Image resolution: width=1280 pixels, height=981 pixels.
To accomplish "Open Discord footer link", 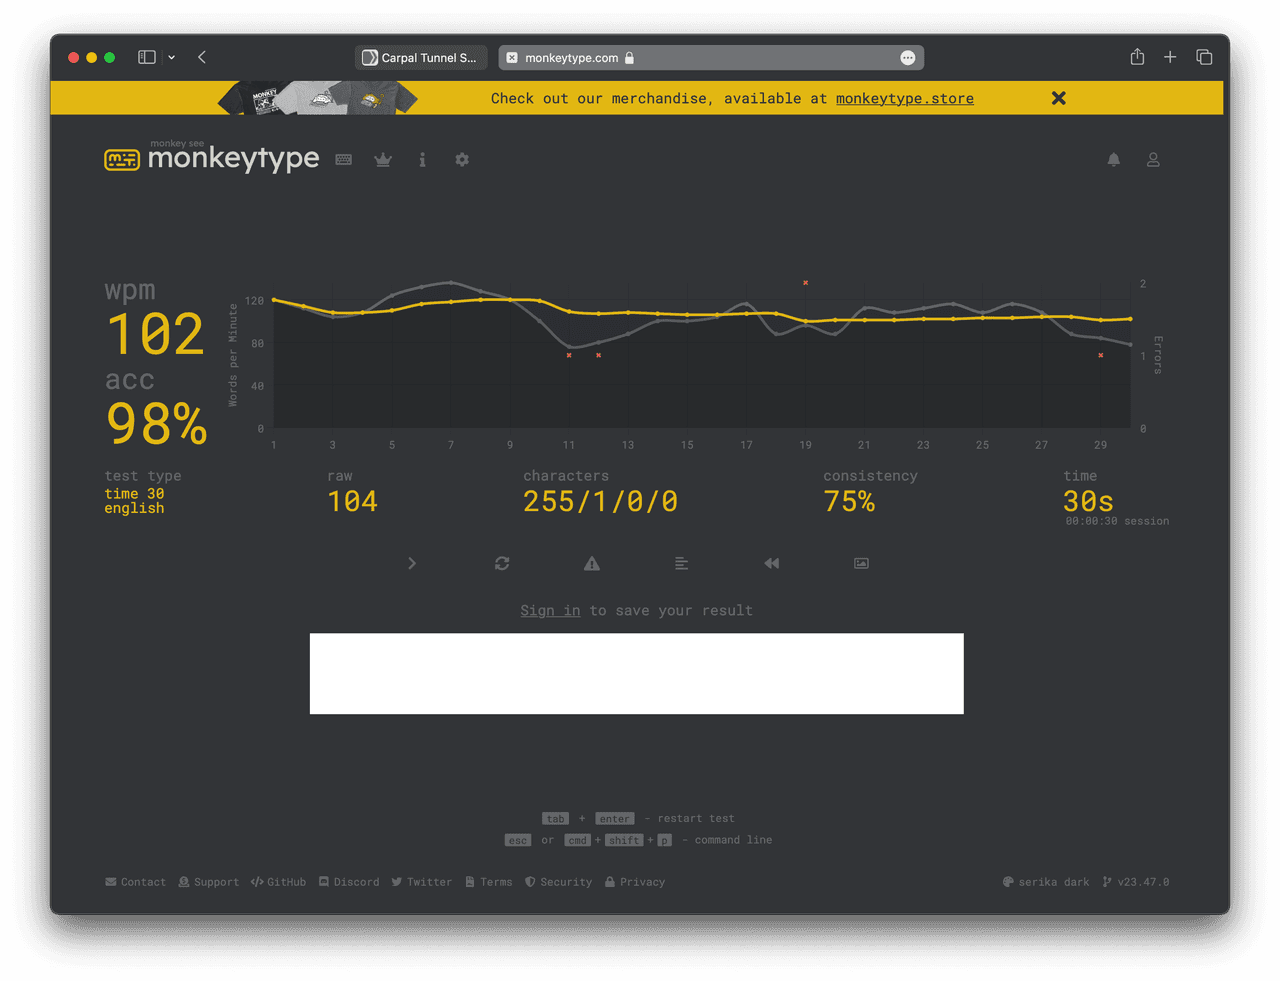I will click(x=349, y=882).
